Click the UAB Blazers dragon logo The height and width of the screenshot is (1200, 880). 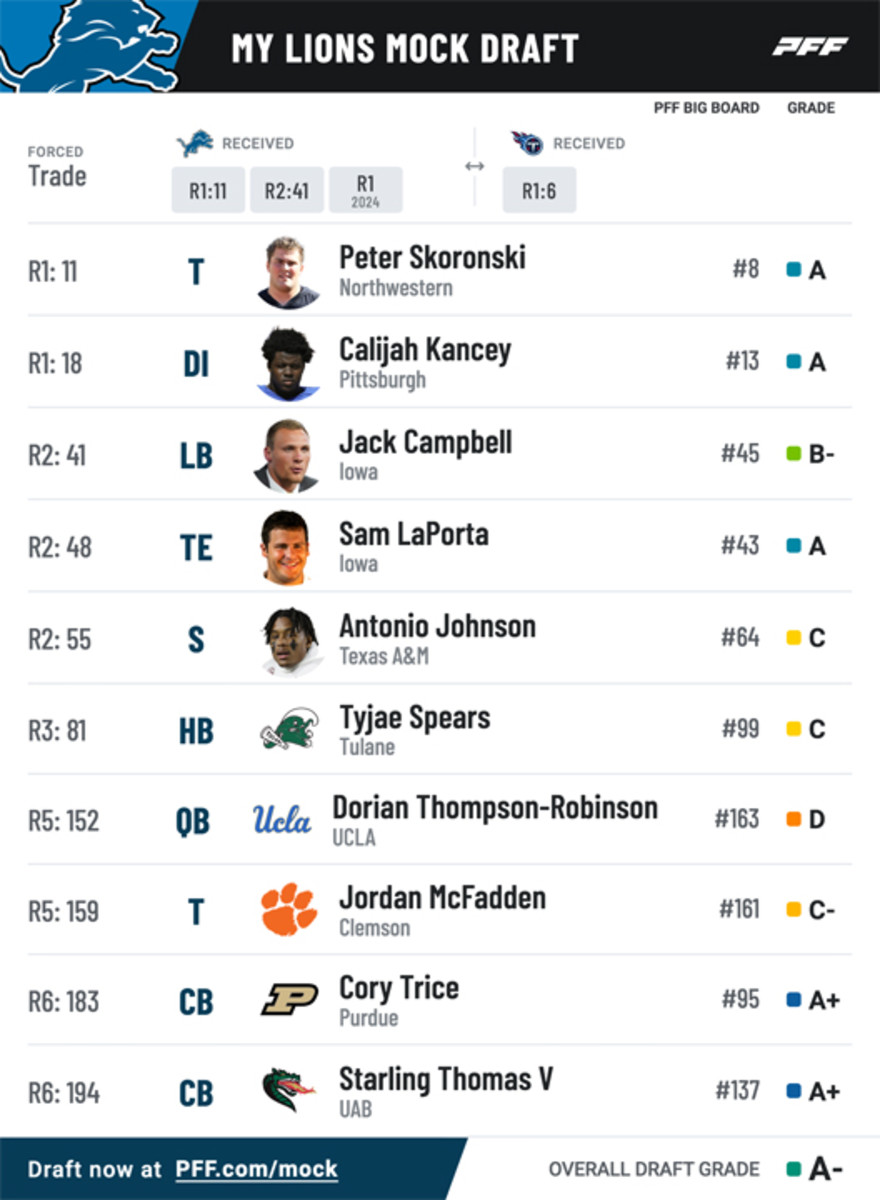coord(289,1090)
